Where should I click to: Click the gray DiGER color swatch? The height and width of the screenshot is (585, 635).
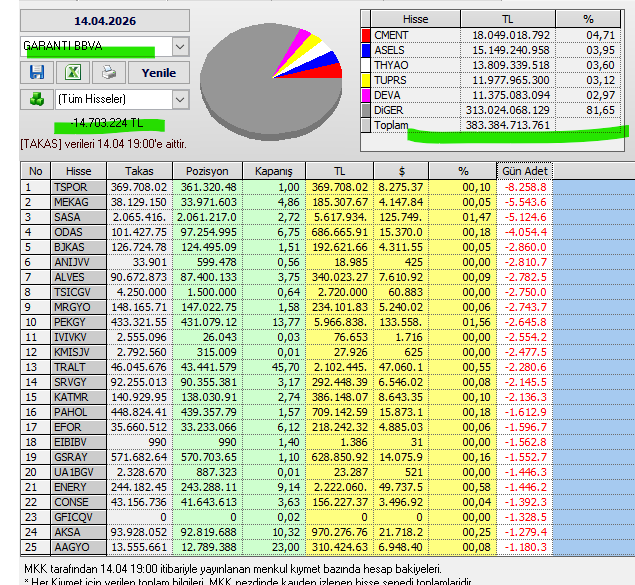pyautogui.click(x=366, y=110)
